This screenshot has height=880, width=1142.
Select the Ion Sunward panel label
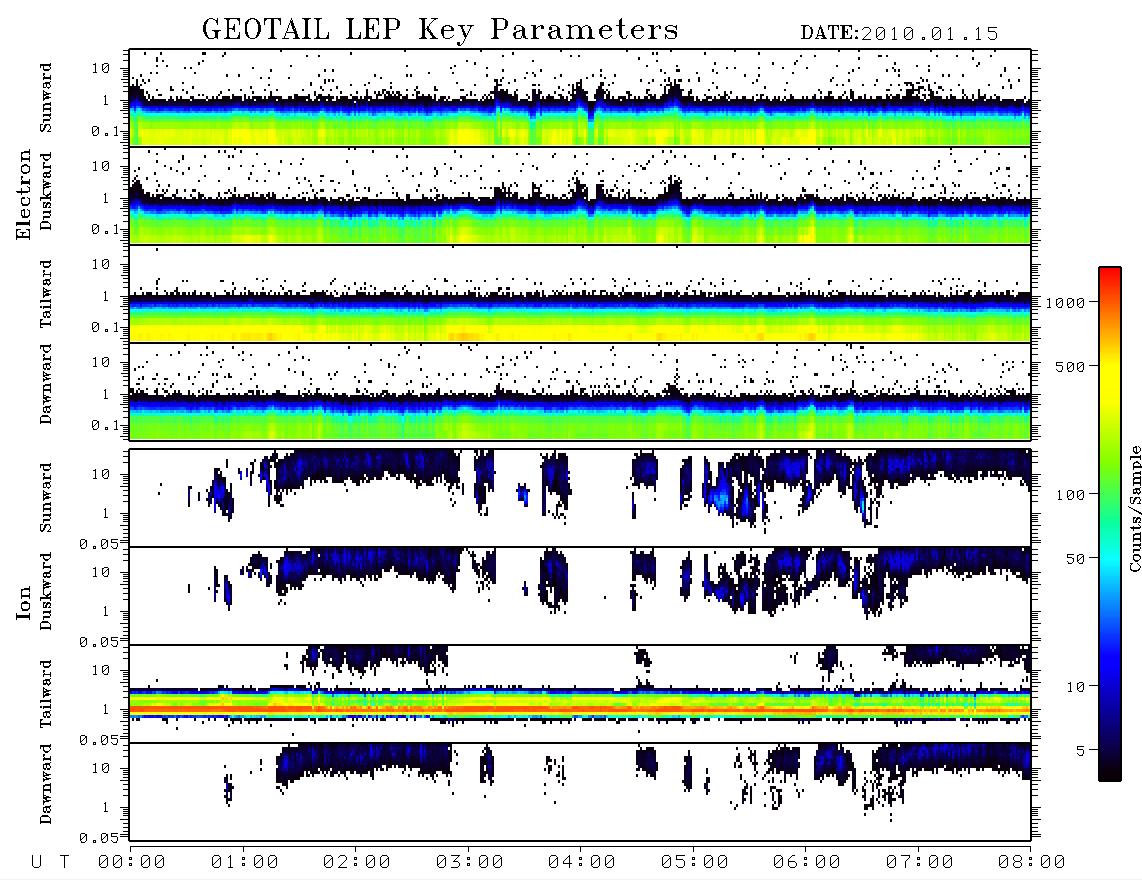point(46,498)
